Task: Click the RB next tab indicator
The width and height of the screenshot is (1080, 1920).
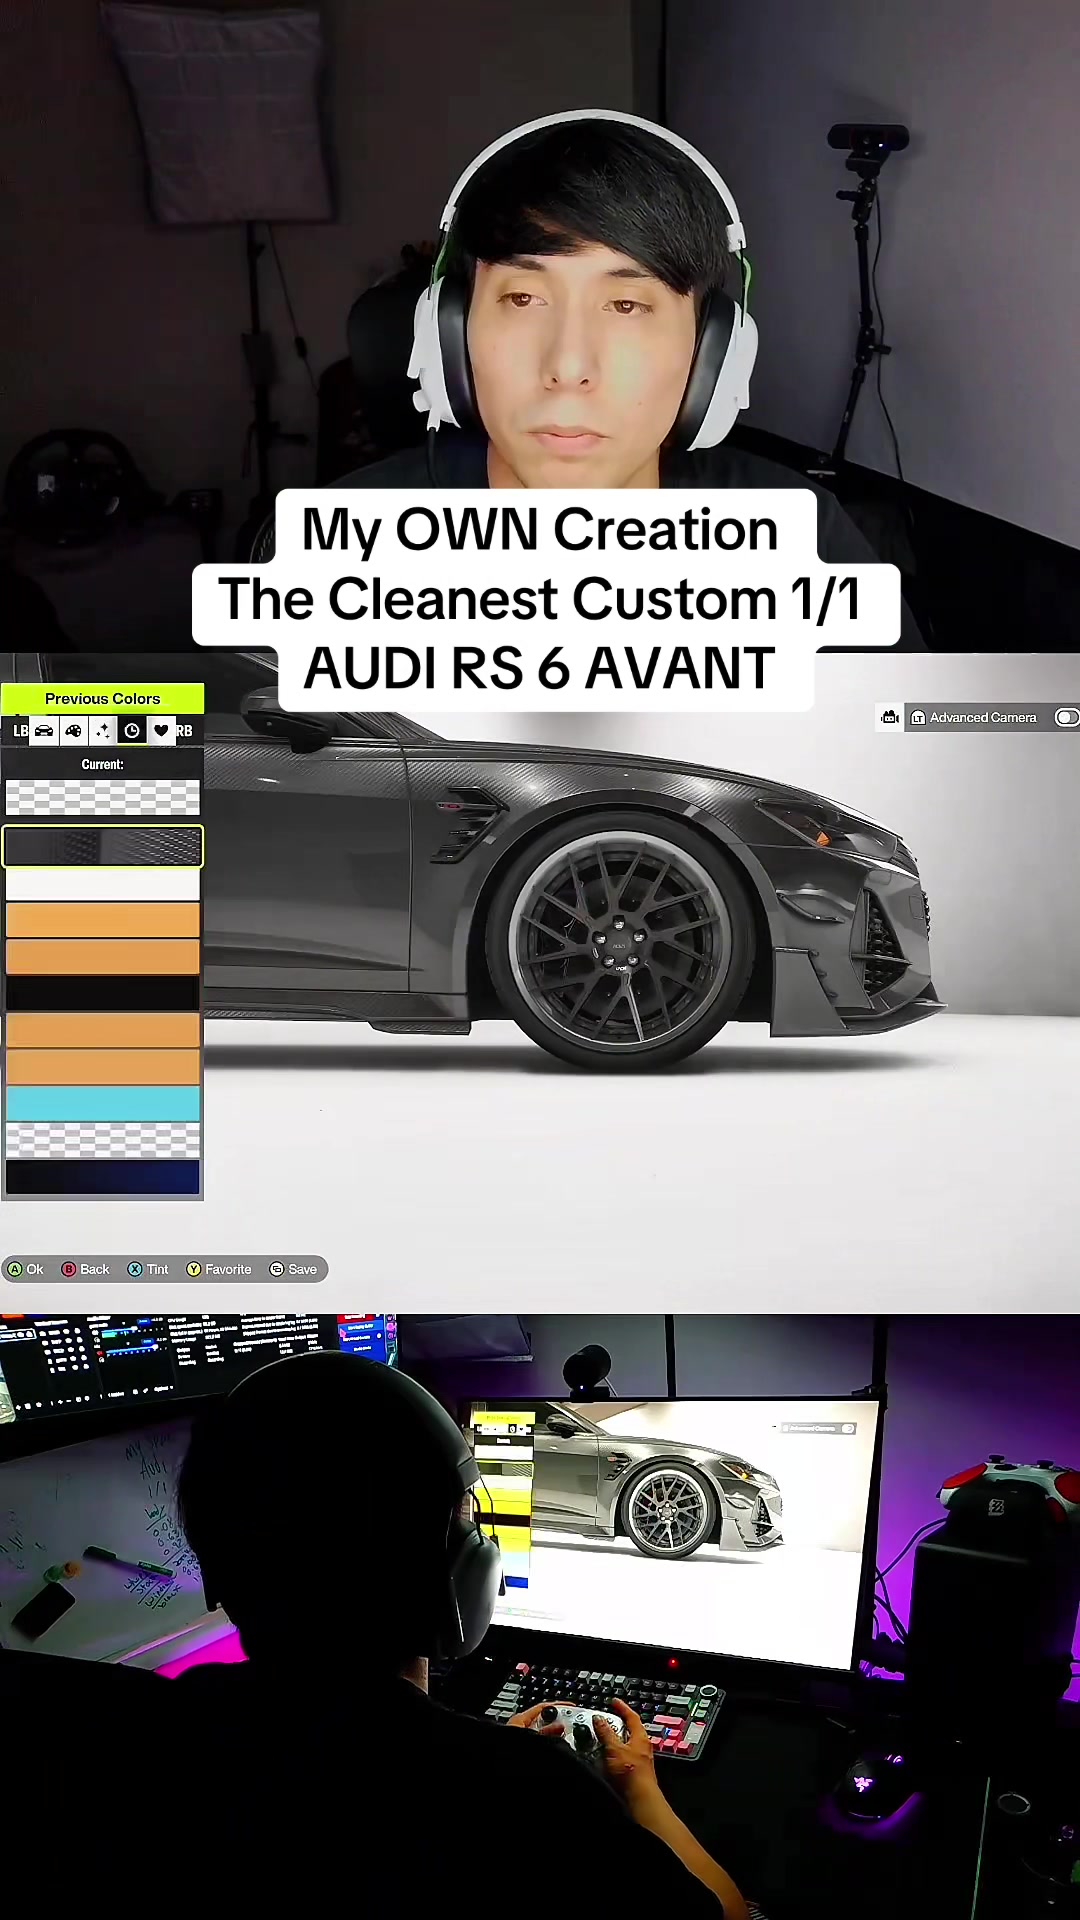Action: (x=184, y=731)
